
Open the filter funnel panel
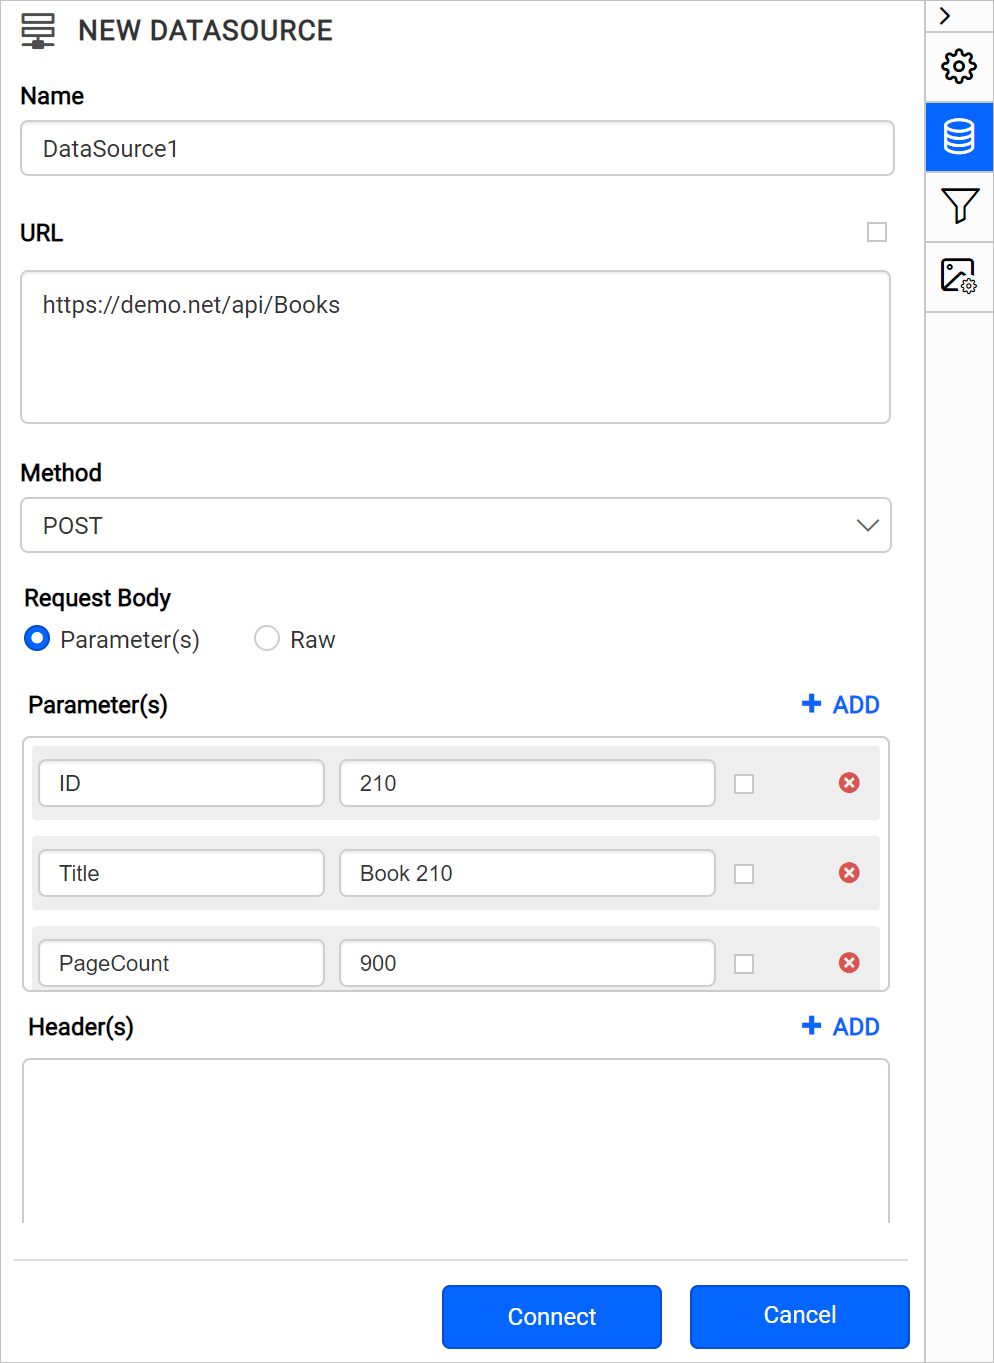(x=959, y=207)
